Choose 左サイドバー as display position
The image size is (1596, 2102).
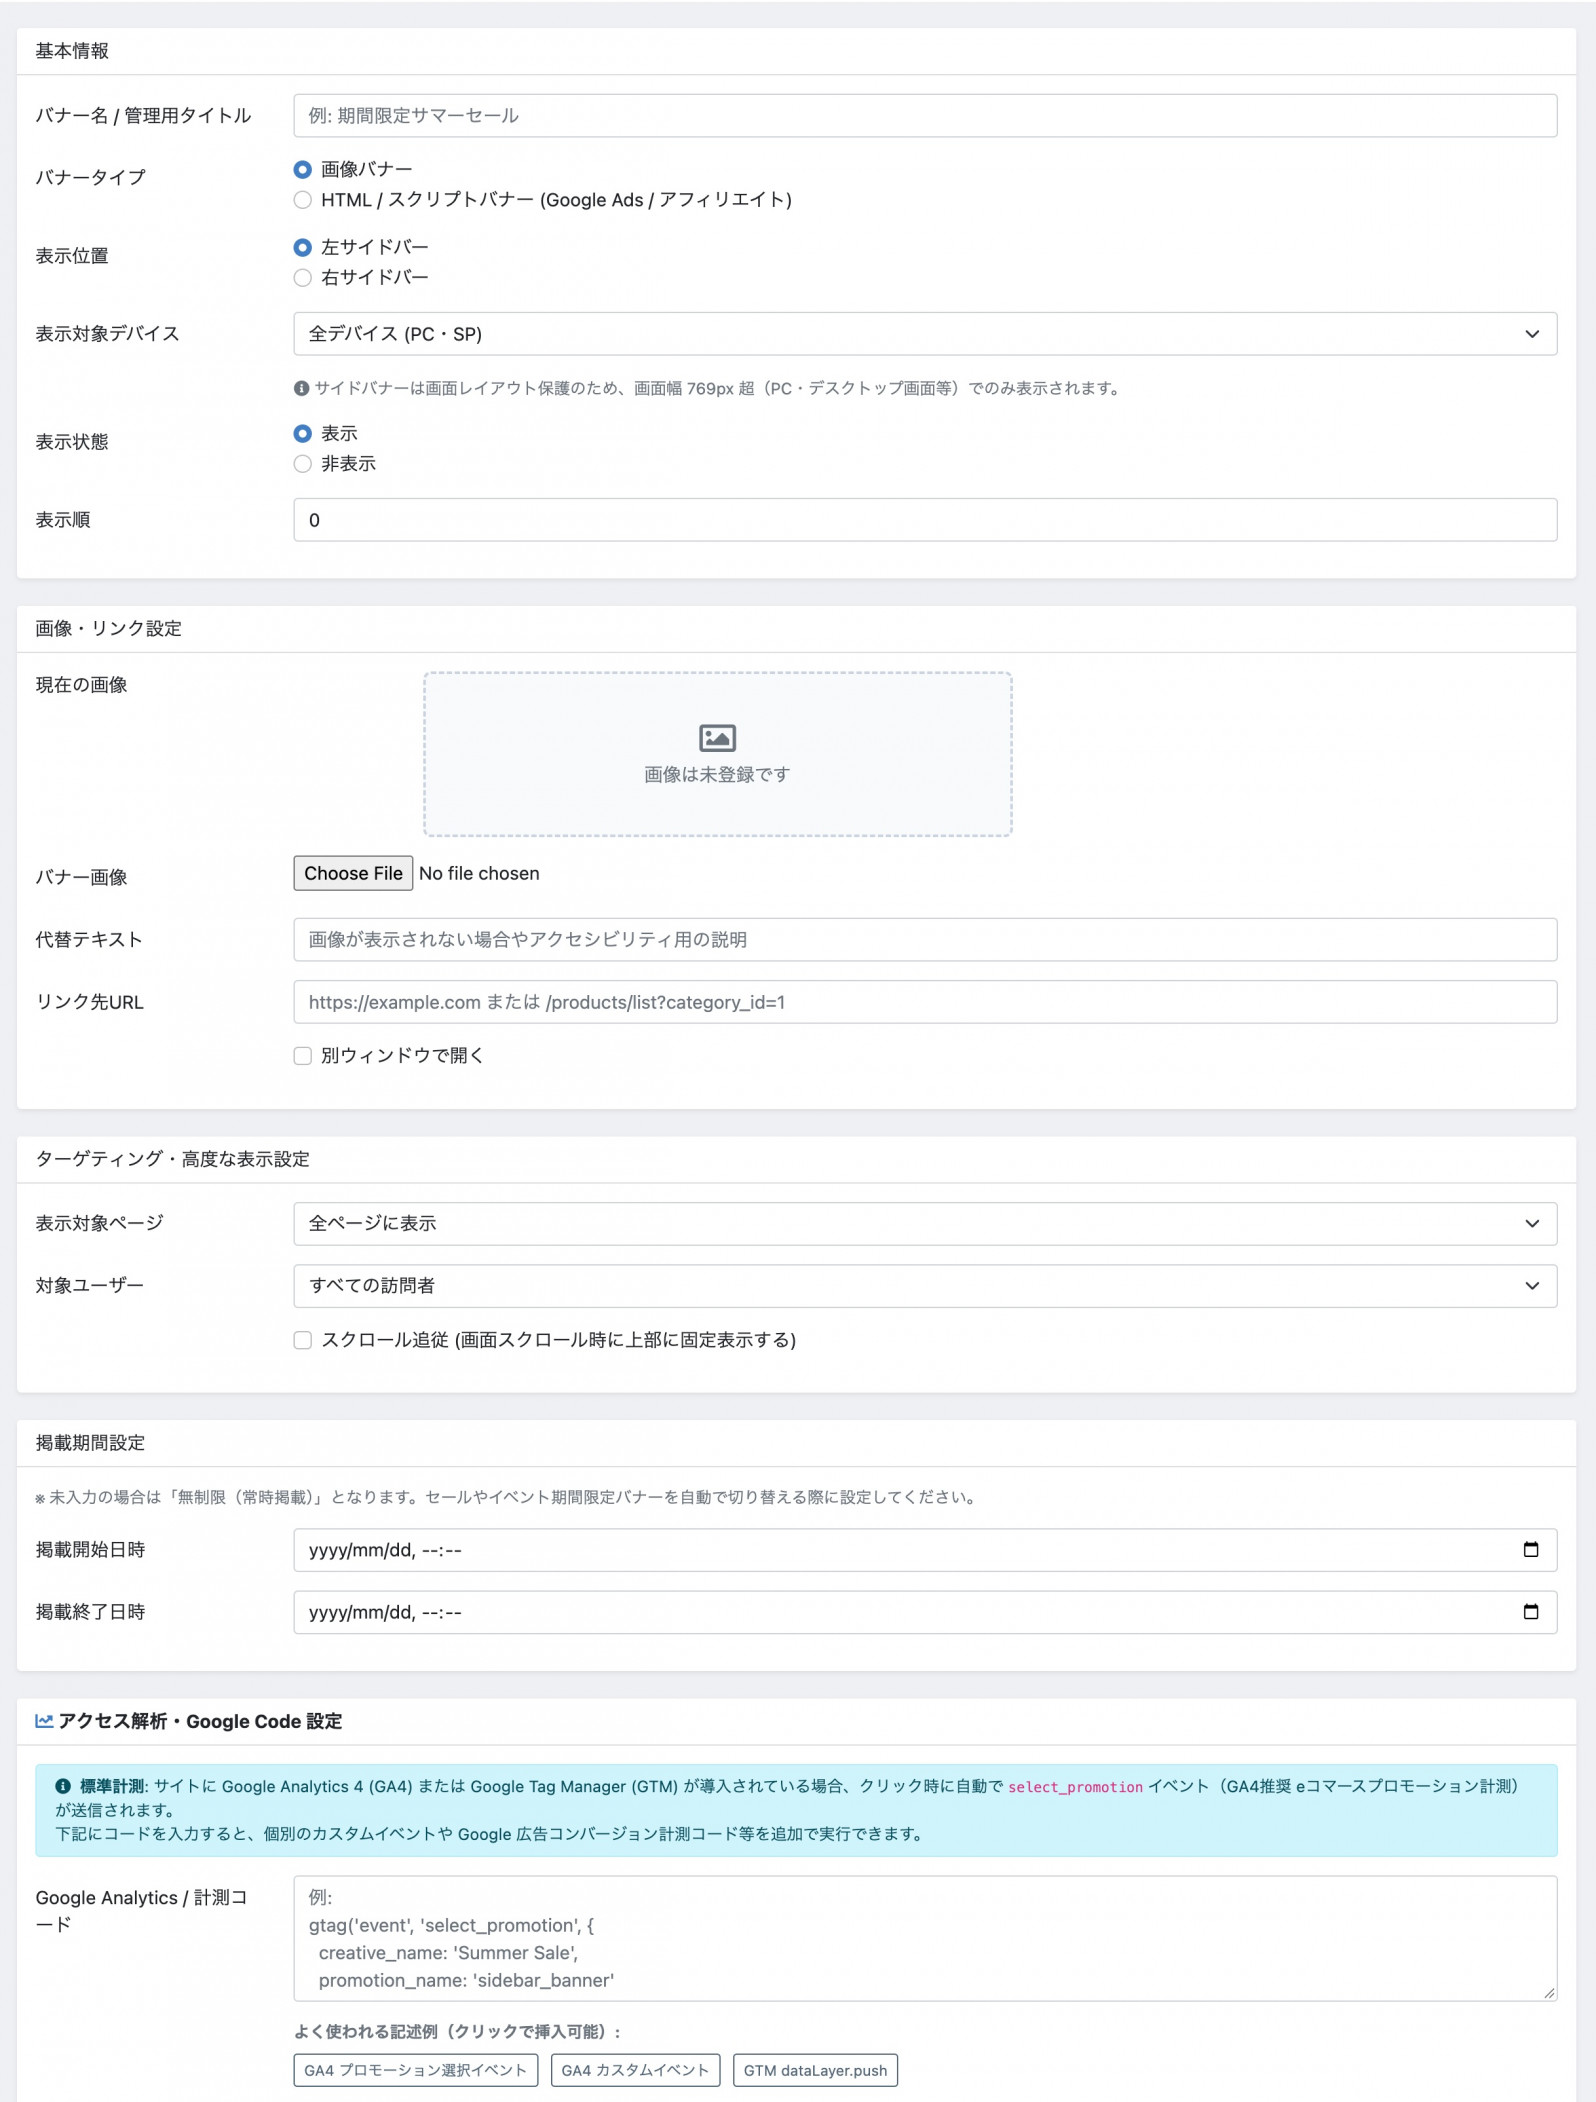(x=302, y=247)
